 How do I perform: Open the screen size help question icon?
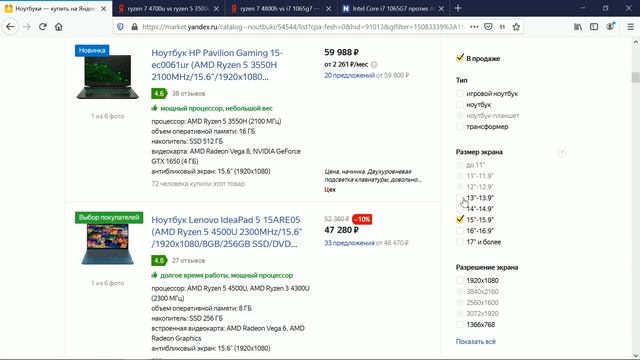click(x=562, y=153)
